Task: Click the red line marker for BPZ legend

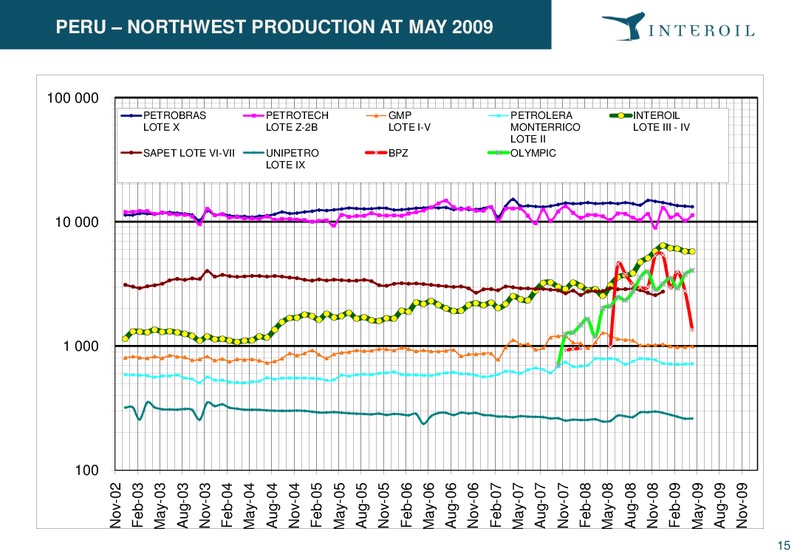Action: tap(377, 153)
